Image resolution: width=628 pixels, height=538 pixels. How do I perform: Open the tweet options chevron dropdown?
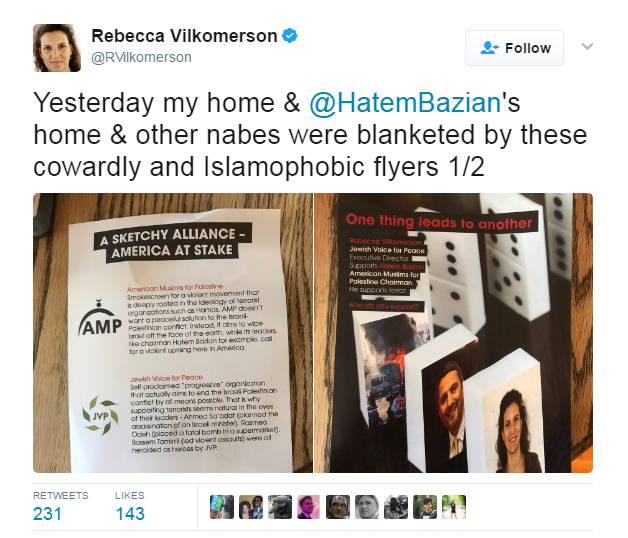(x=587, y=46)
